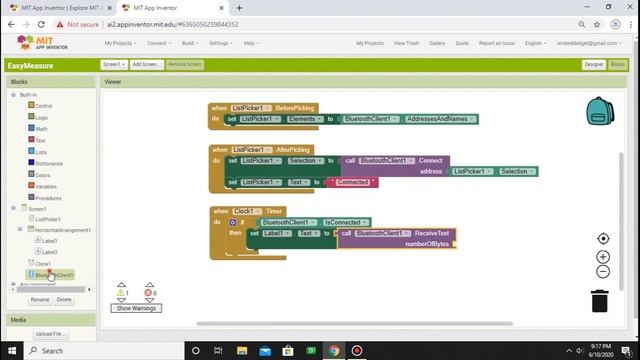Select the Text blocks category
Screen dimensions: 640x360
[x=40, y=140]
